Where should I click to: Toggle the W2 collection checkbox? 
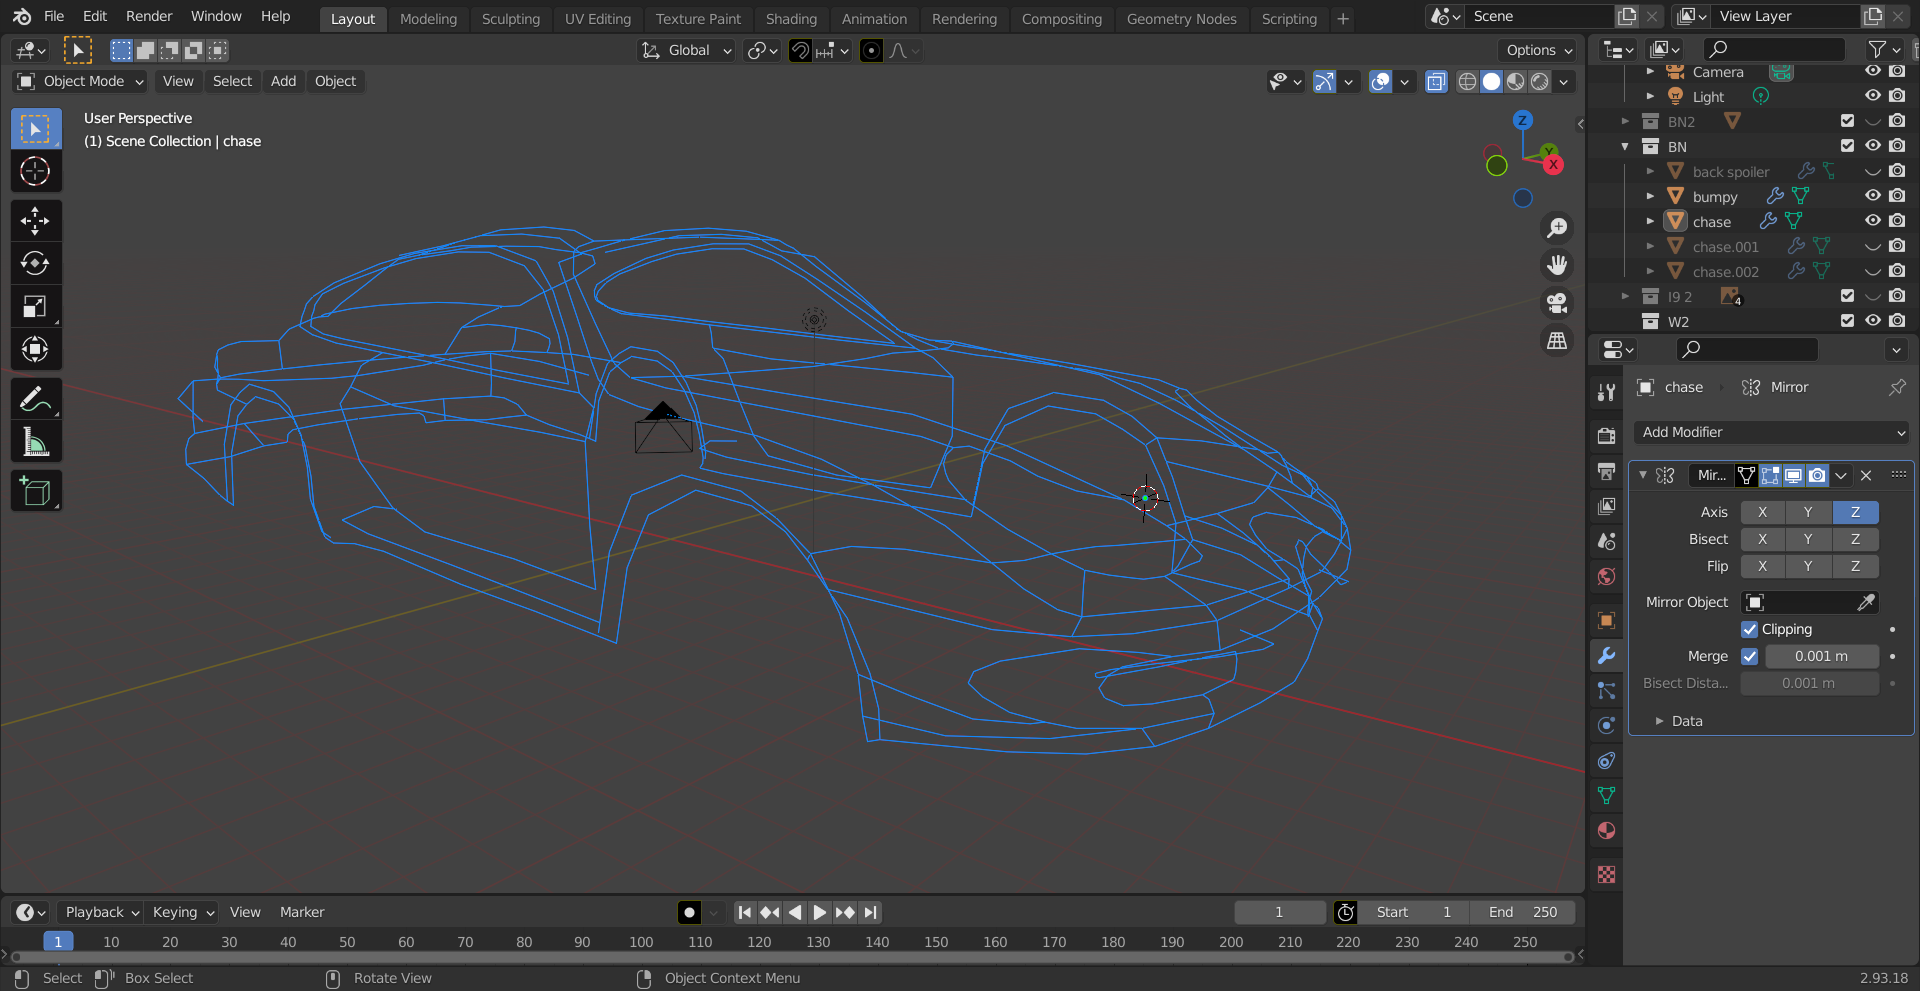1847,321
